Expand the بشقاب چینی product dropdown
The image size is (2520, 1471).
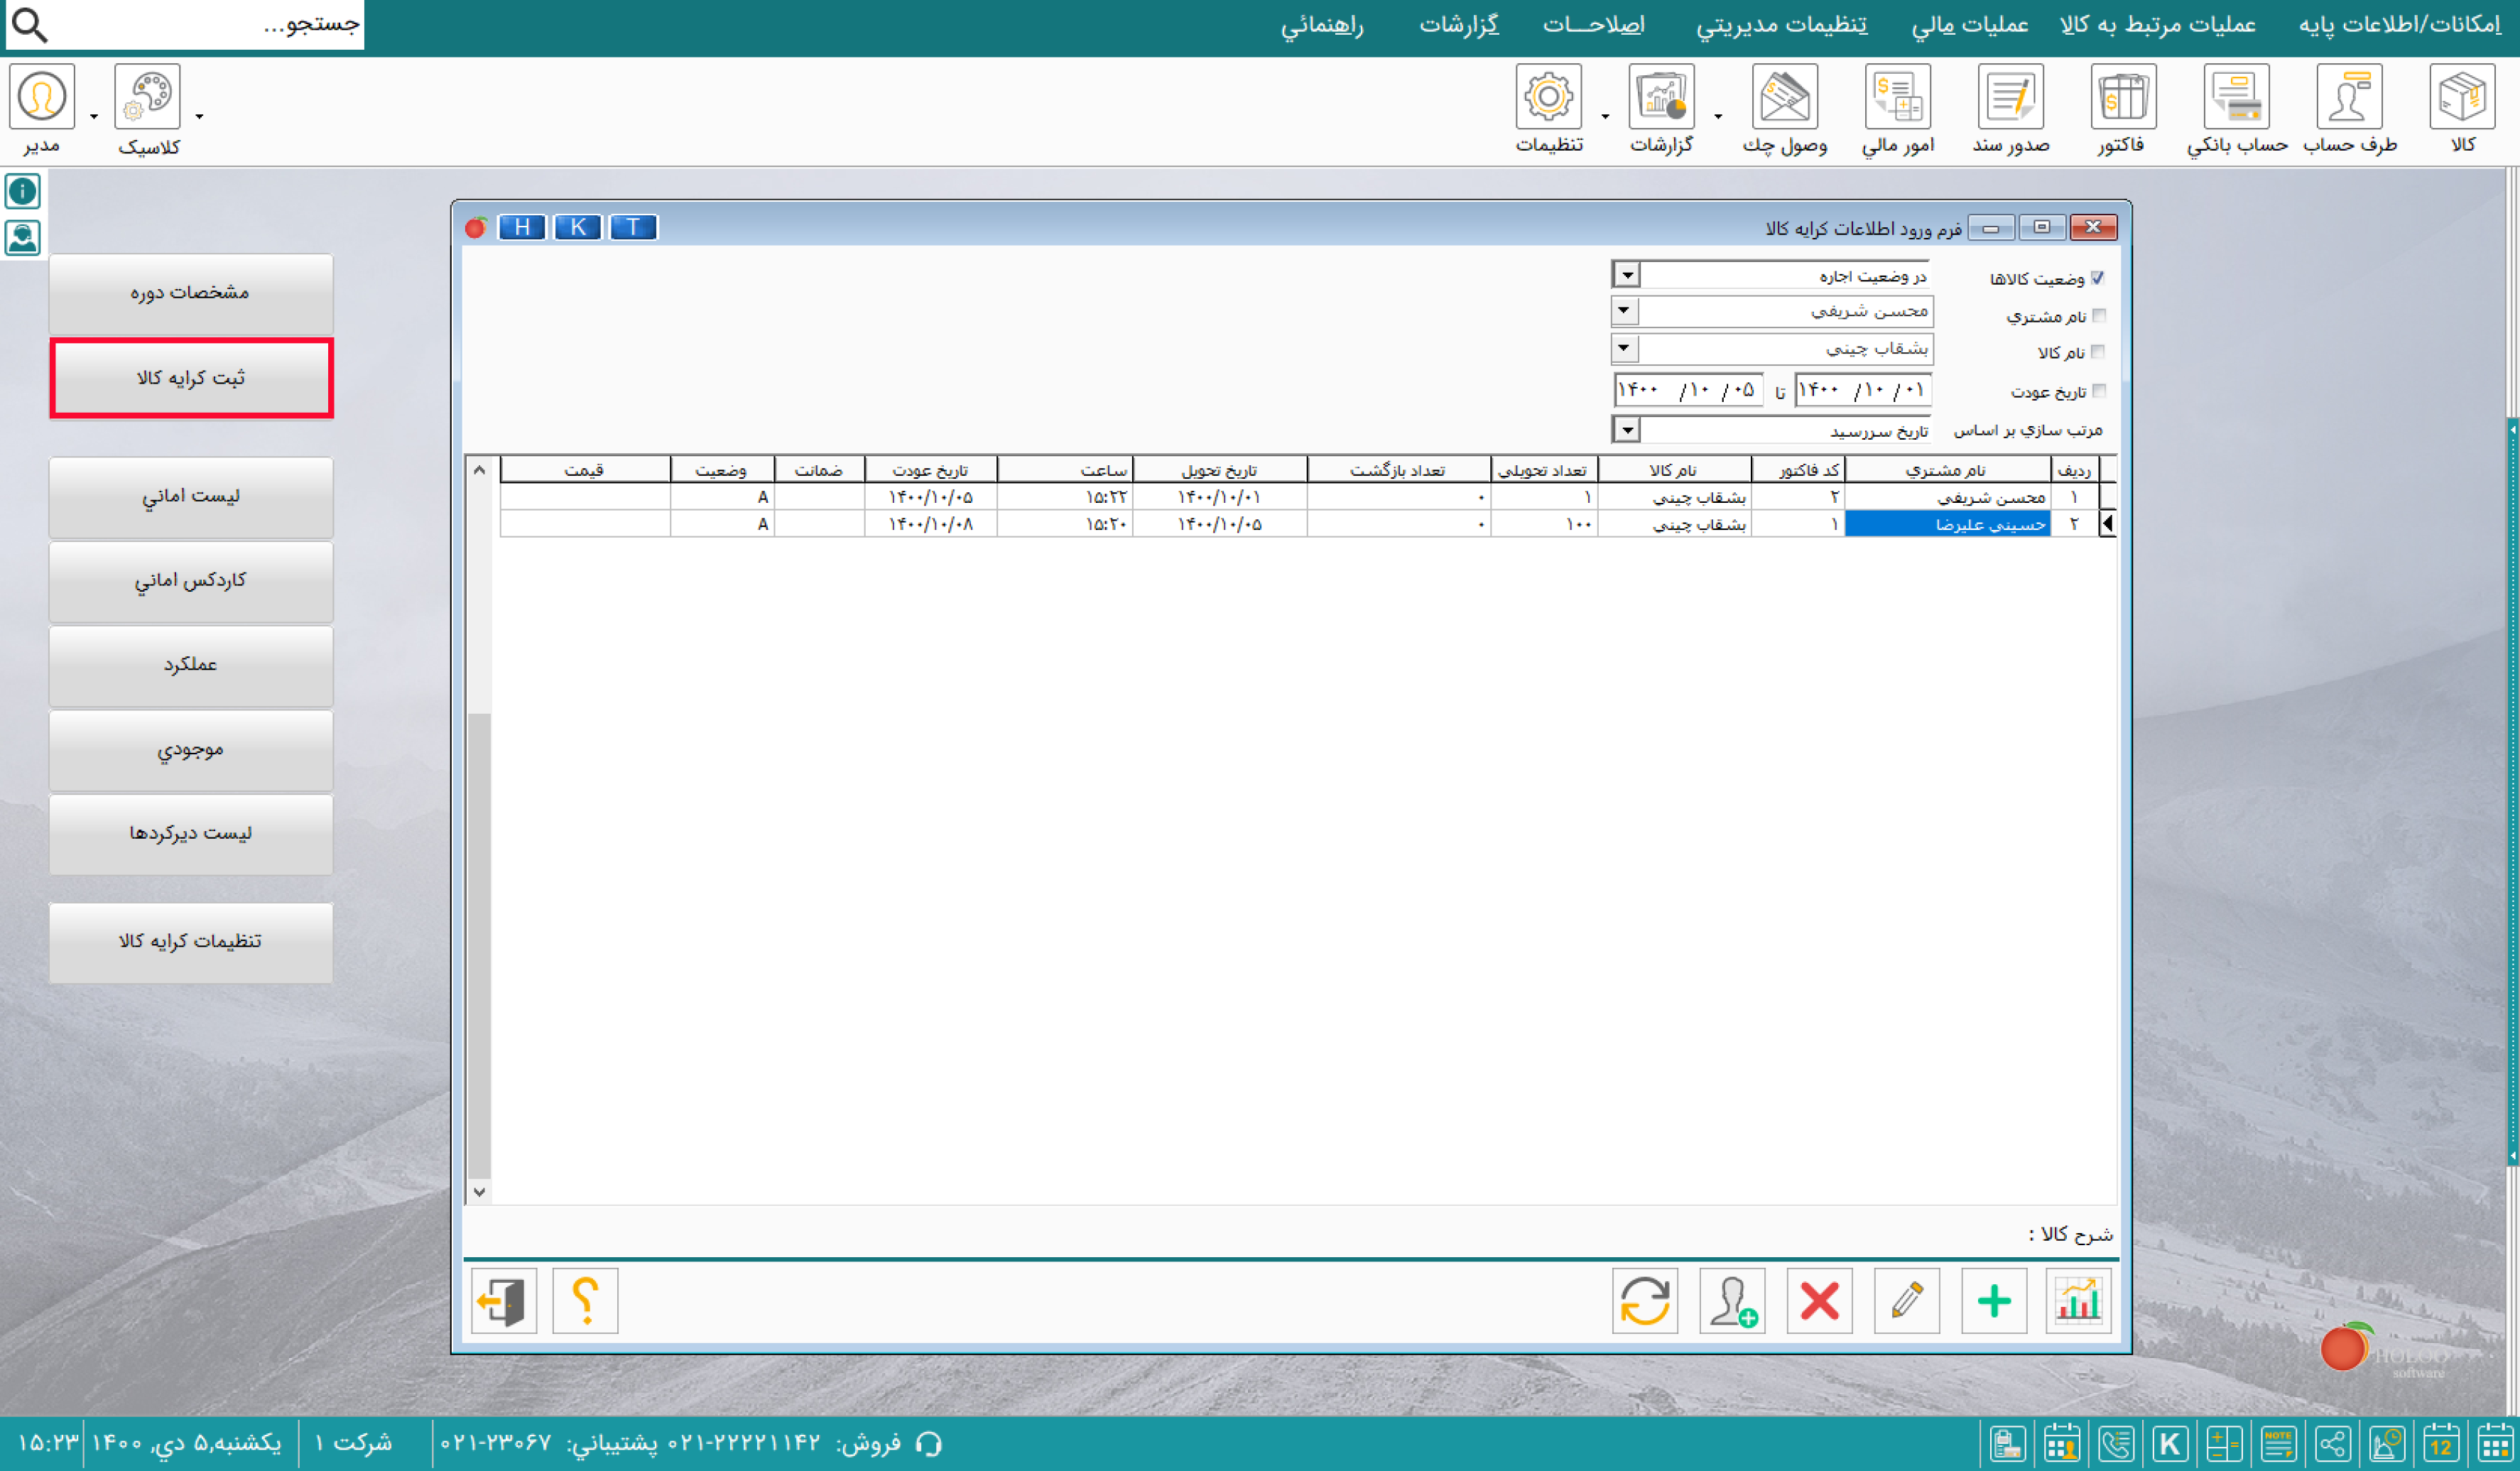tap(1624, 348)
